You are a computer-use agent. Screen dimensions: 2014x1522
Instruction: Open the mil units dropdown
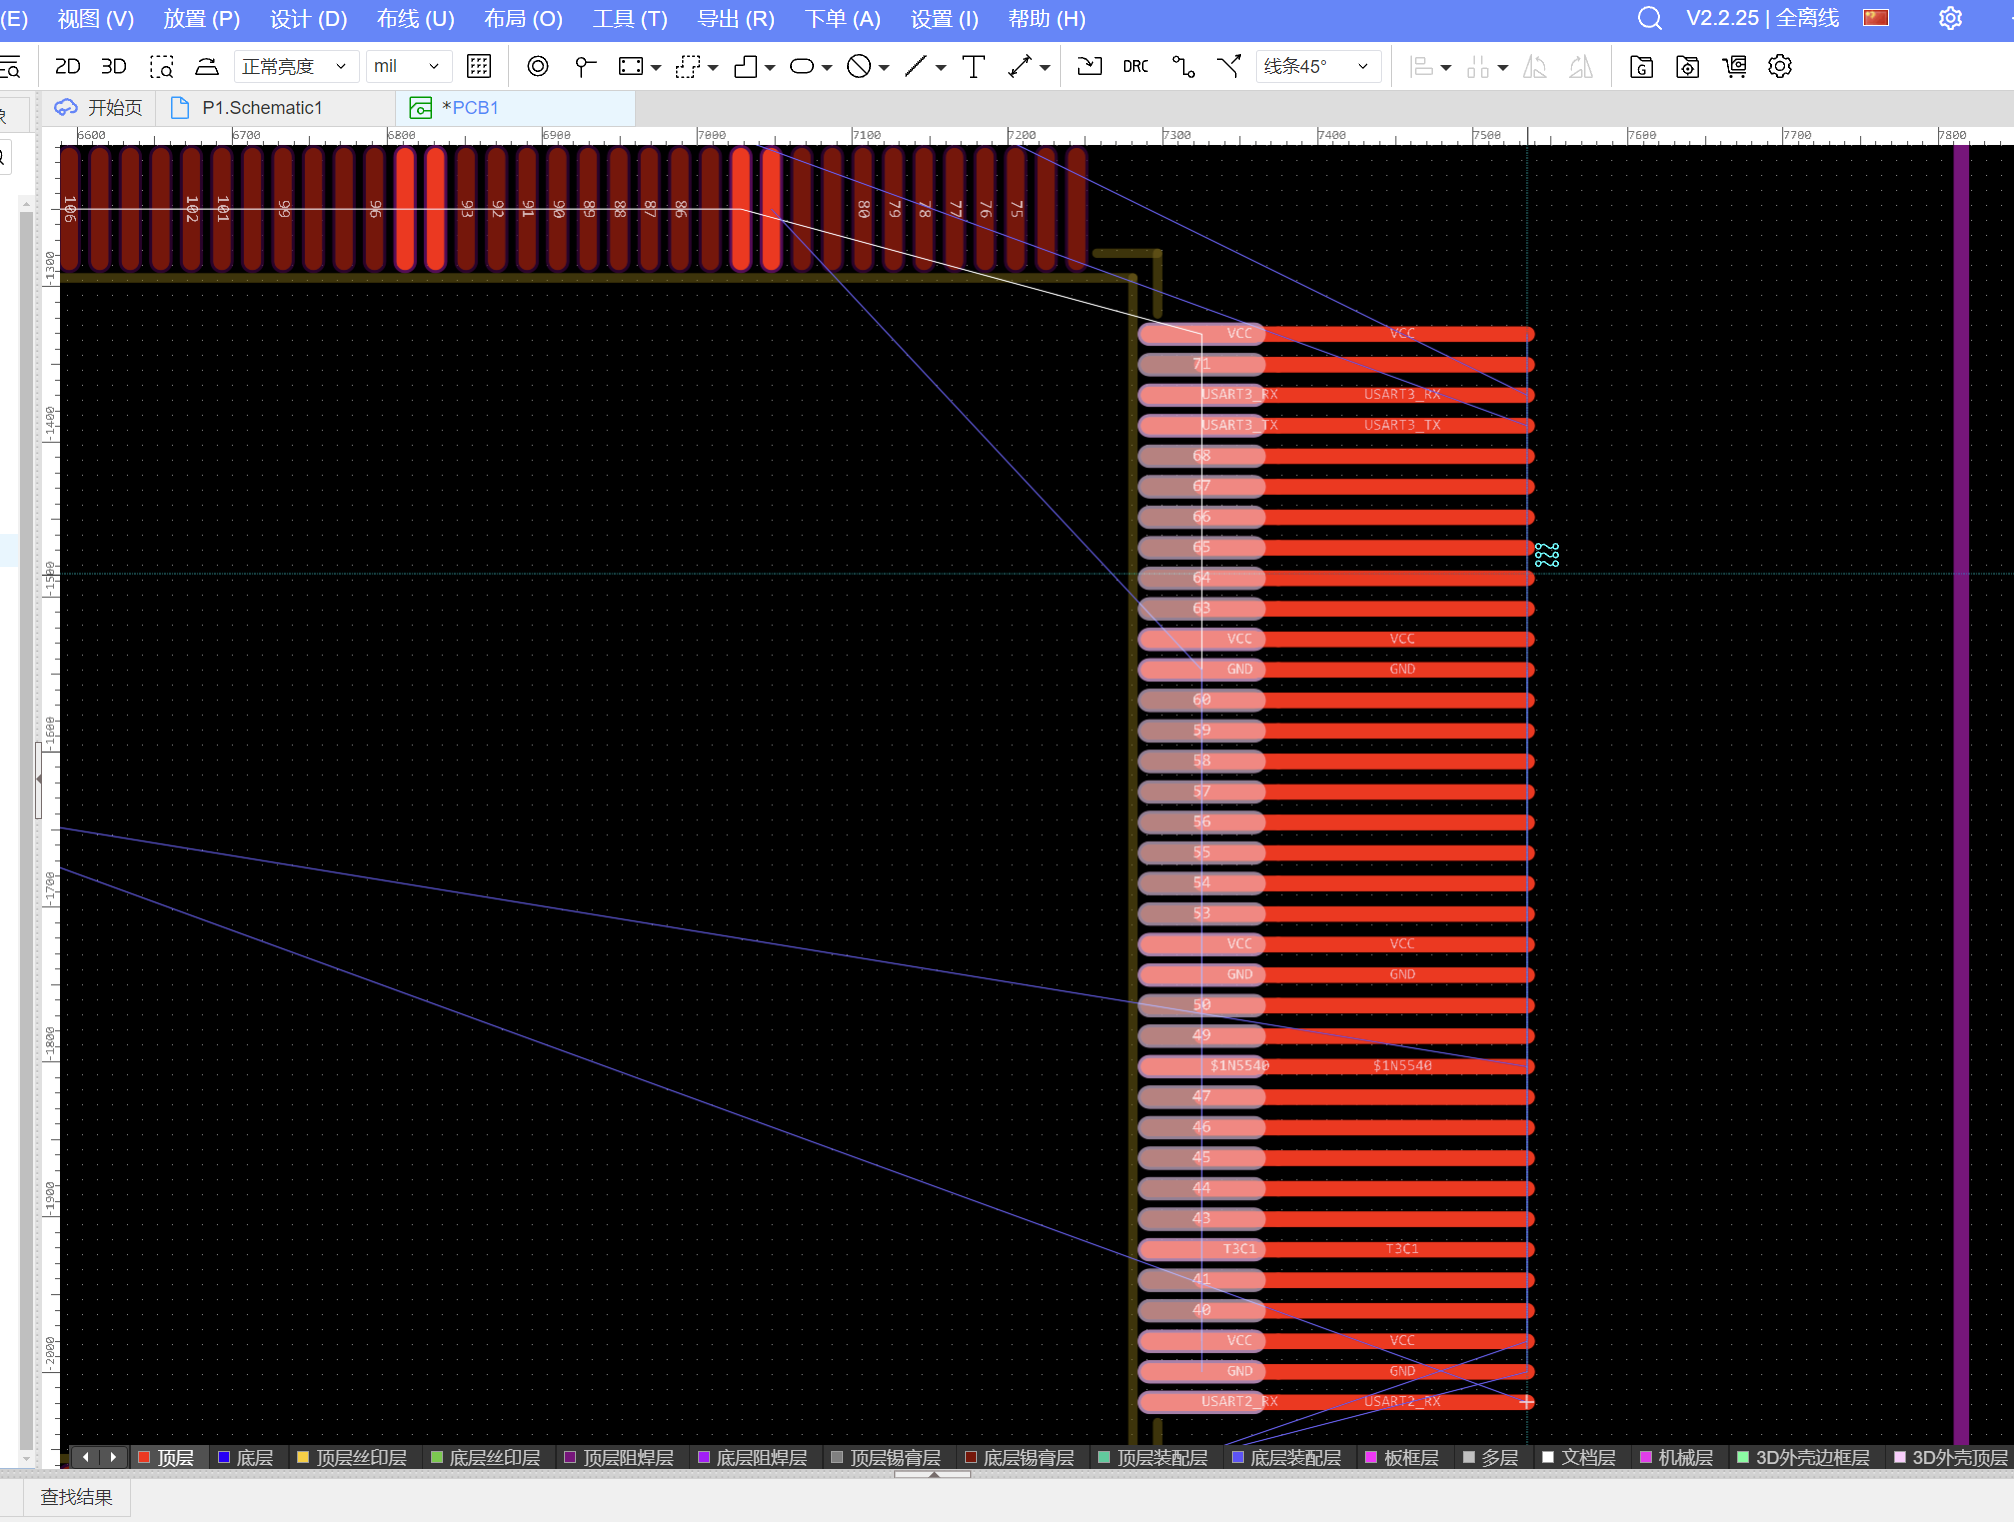(407, 66)
